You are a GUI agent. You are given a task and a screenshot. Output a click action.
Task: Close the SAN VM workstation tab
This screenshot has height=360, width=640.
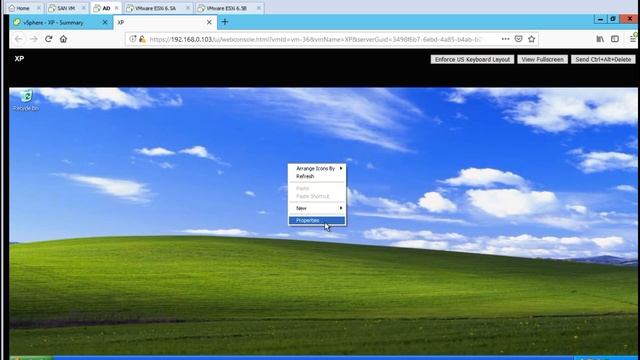pos(84,8)
